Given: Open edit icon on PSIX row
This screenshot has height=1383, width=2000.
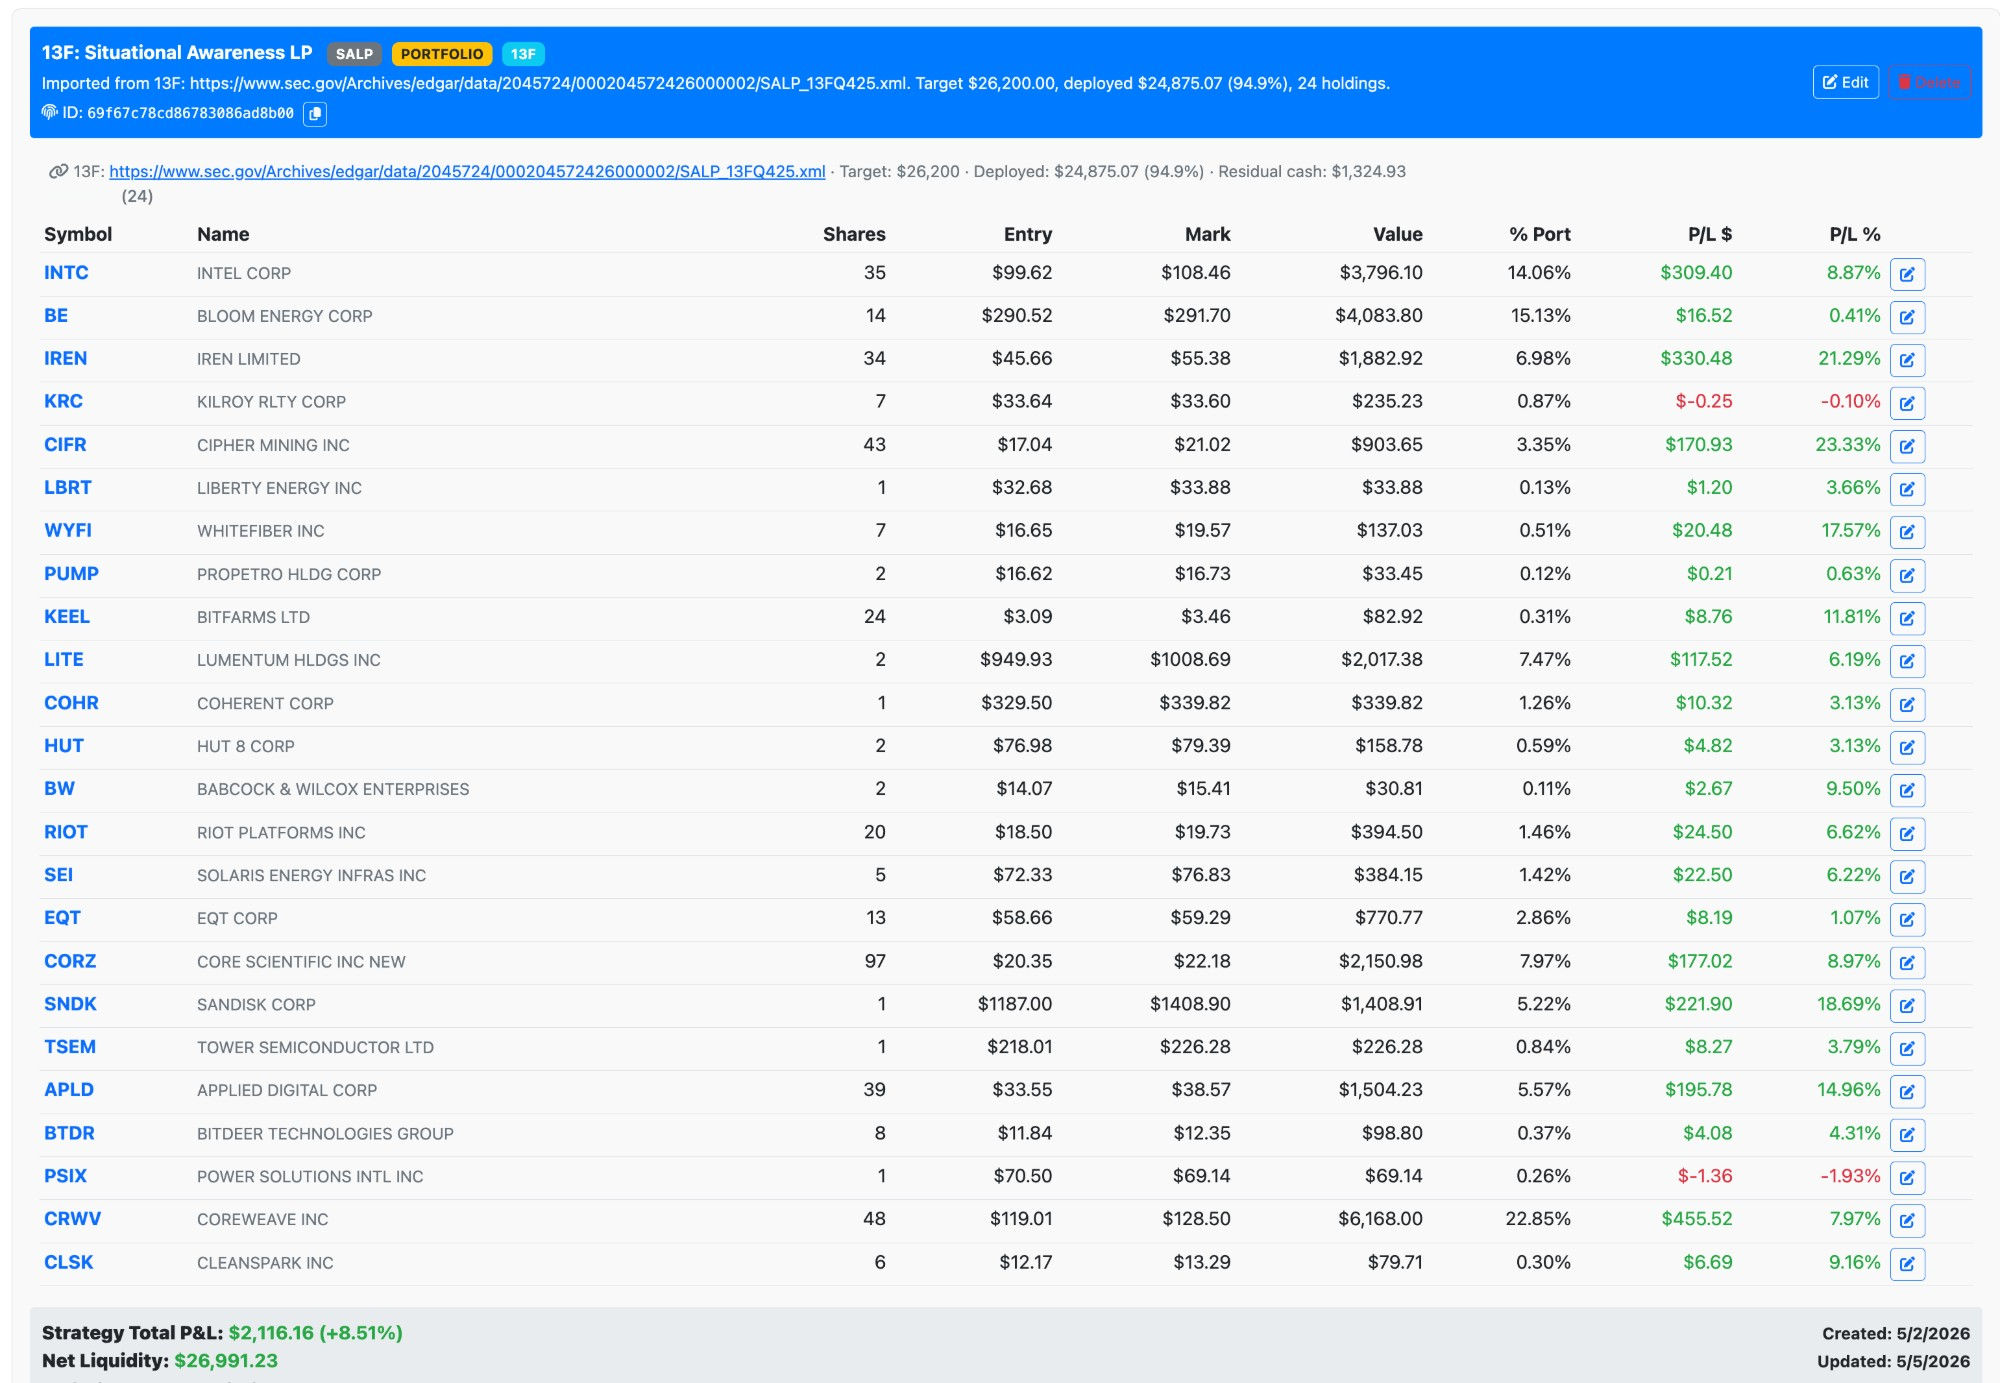Looking at the screenshot, I should 1907,1177.
